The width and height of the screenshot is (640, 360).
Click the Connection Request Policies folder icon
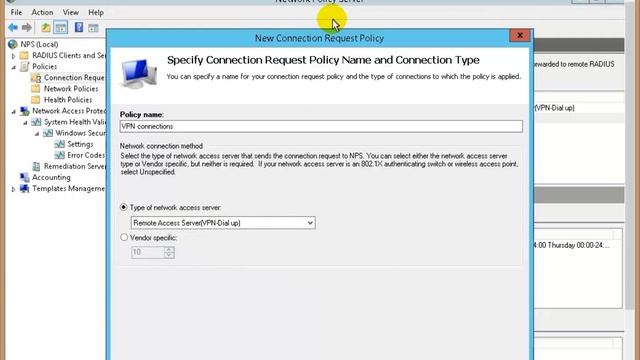point(36,78)
